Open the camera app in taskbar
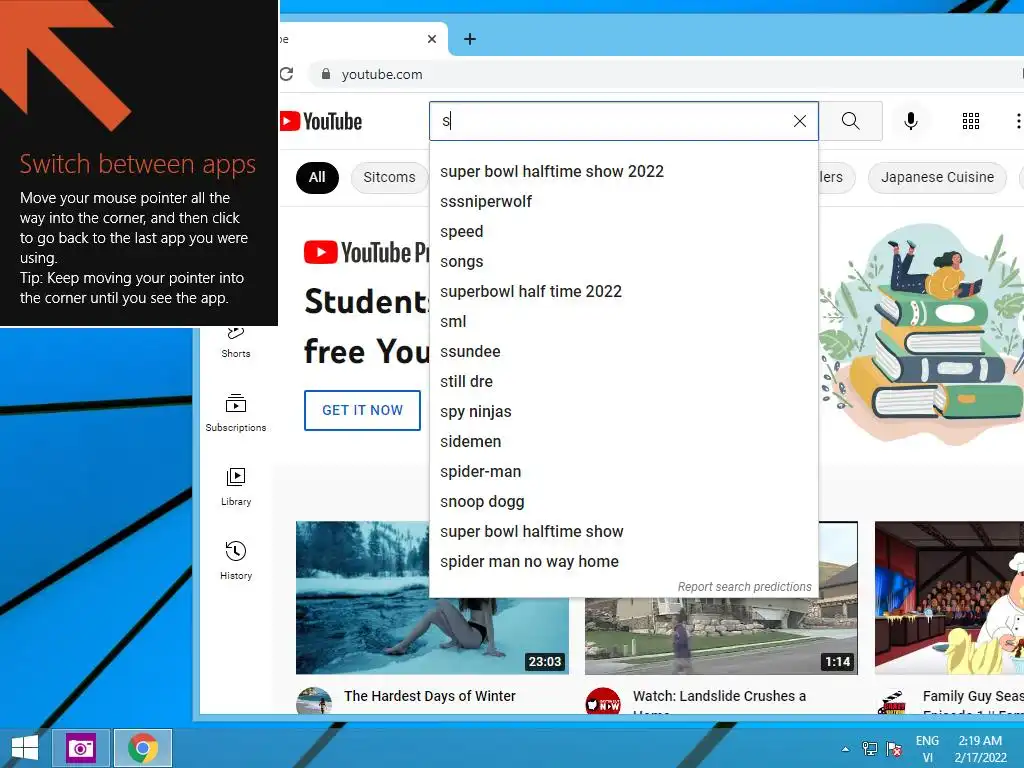 pos(80,748)
